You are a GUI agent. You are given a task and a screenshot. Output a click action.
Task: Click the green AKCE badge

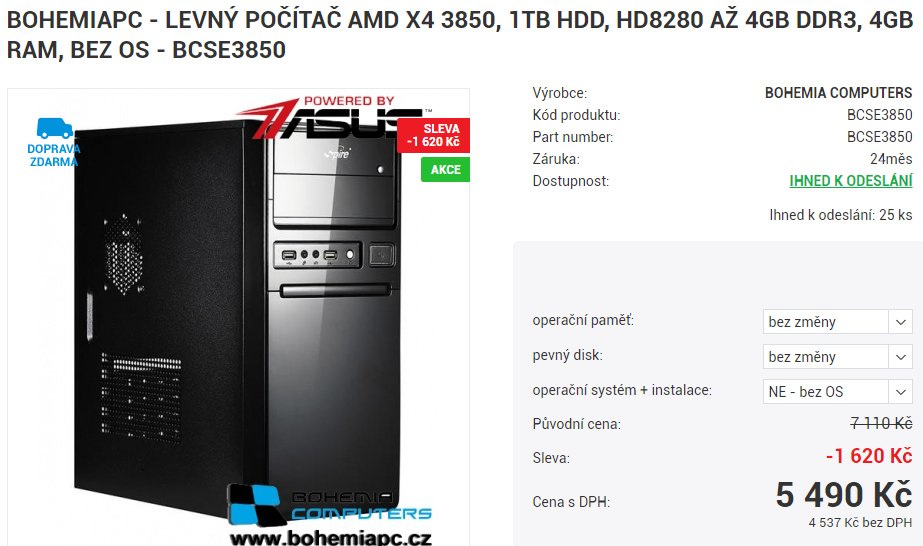(446, 169)
